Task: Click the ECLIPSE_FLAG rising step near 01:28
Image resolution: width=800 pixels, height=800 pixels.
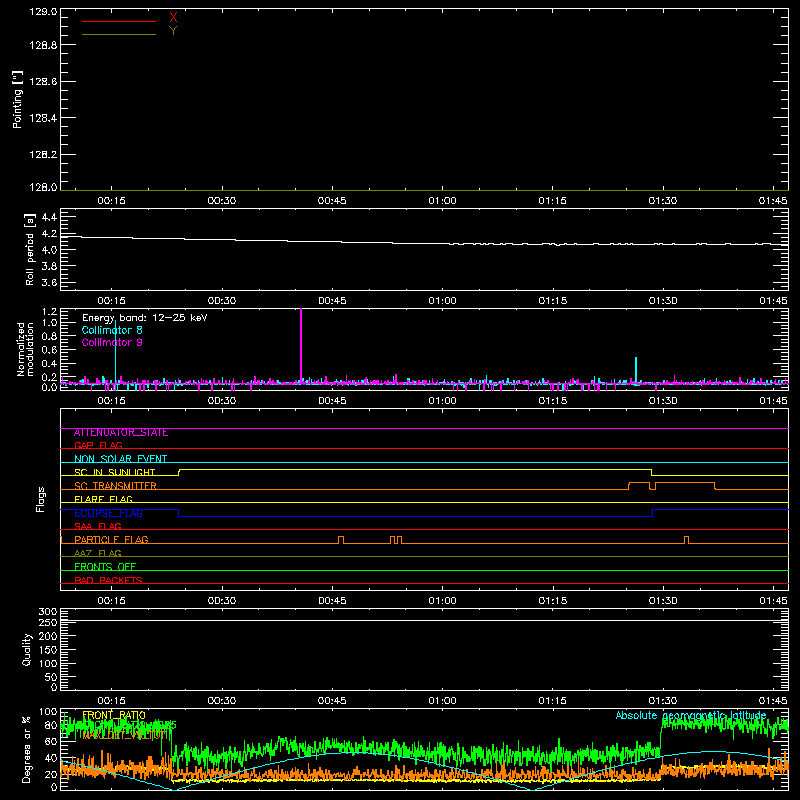Action: pos(653,513)
